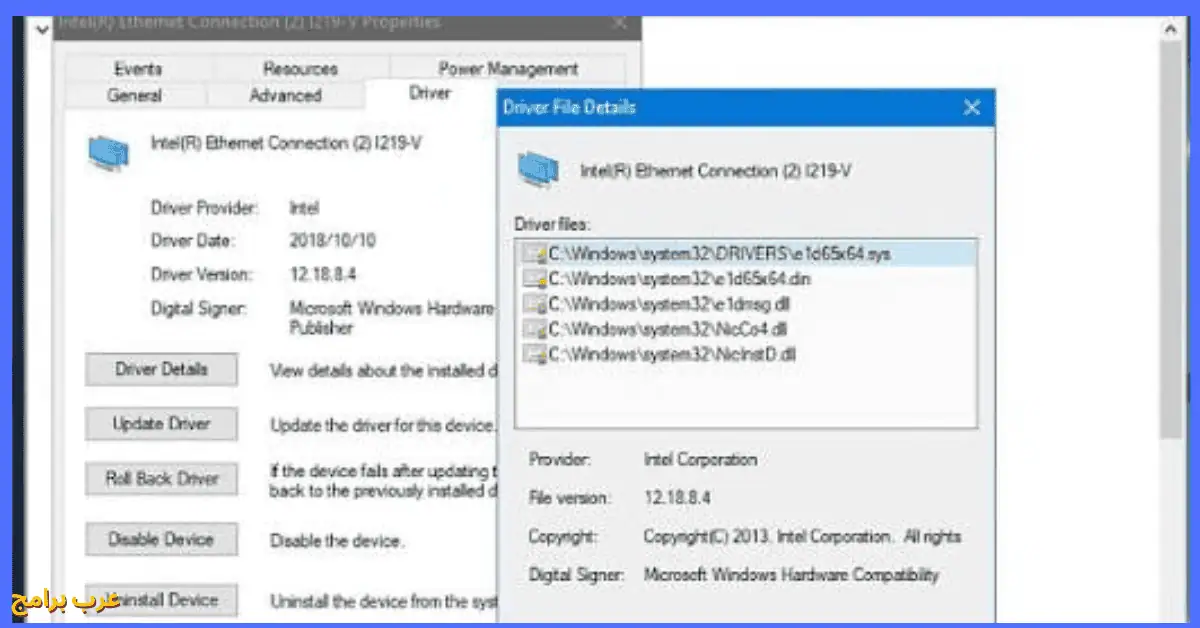Select e1dmsg.dll driver file row
The height and width of the screenshot is (628, 1200).
coord(746,304)
